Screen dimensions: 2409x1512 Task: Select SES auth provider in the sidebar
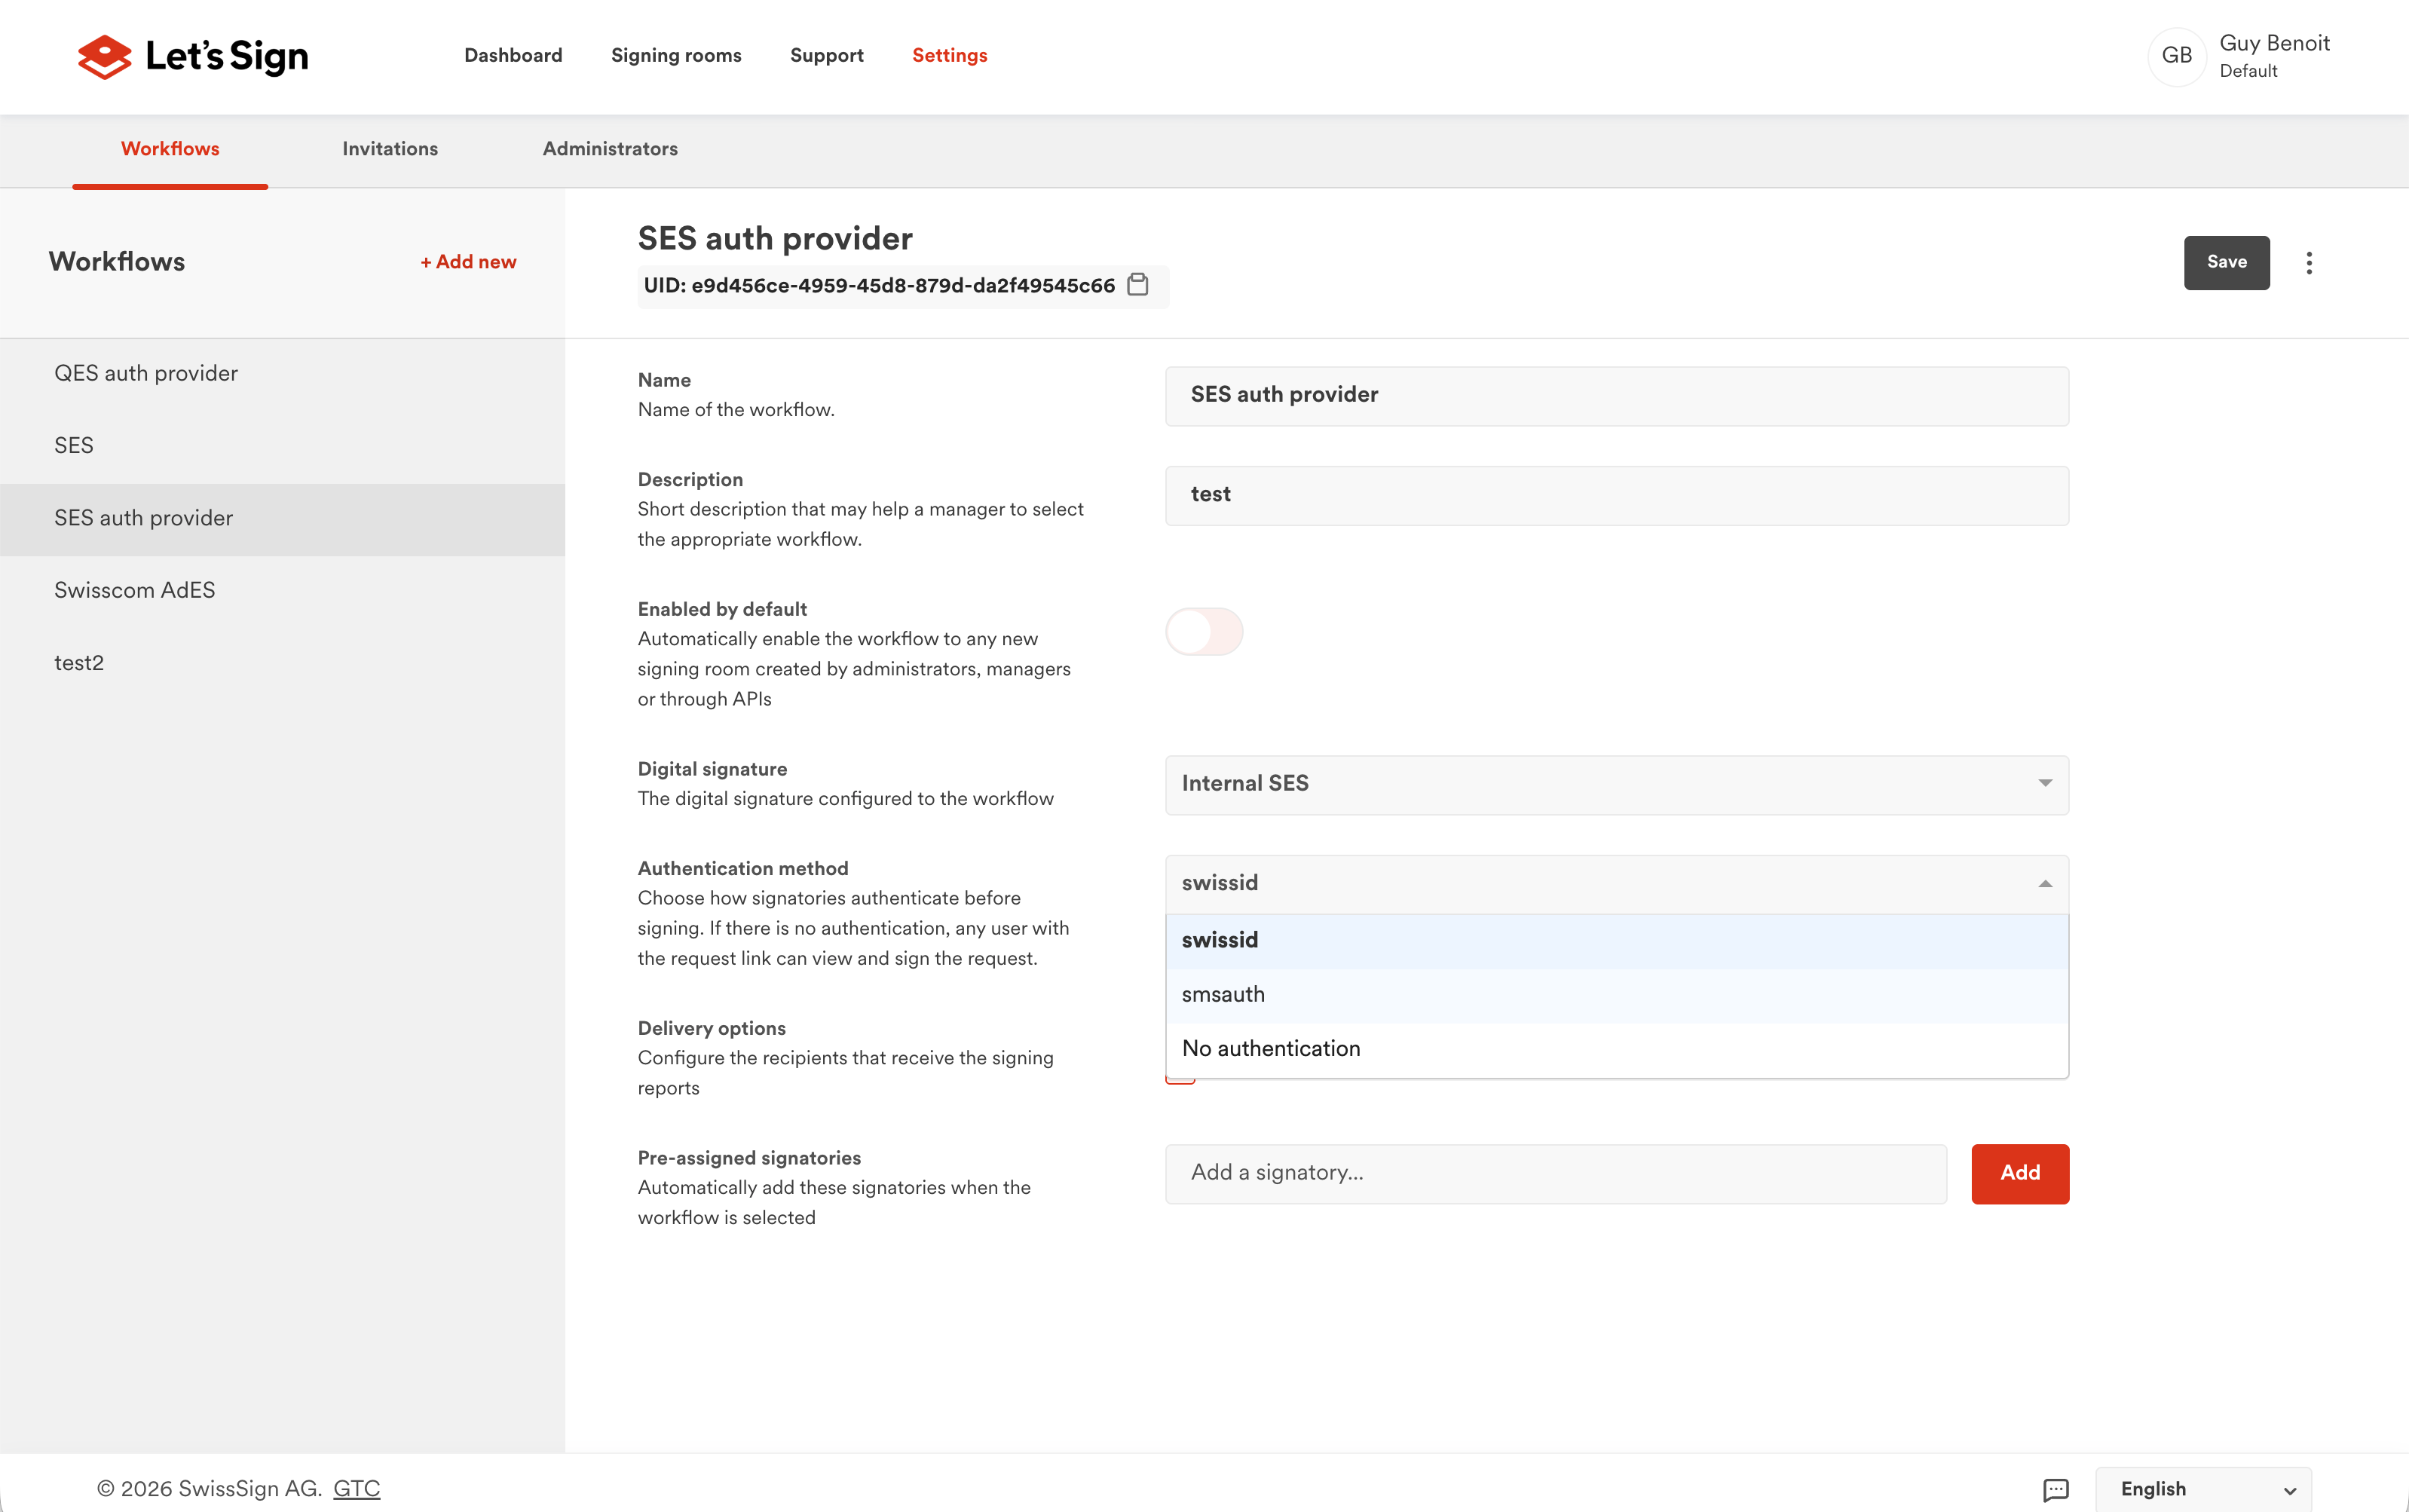pyautogui.click(x=282, y=519)
